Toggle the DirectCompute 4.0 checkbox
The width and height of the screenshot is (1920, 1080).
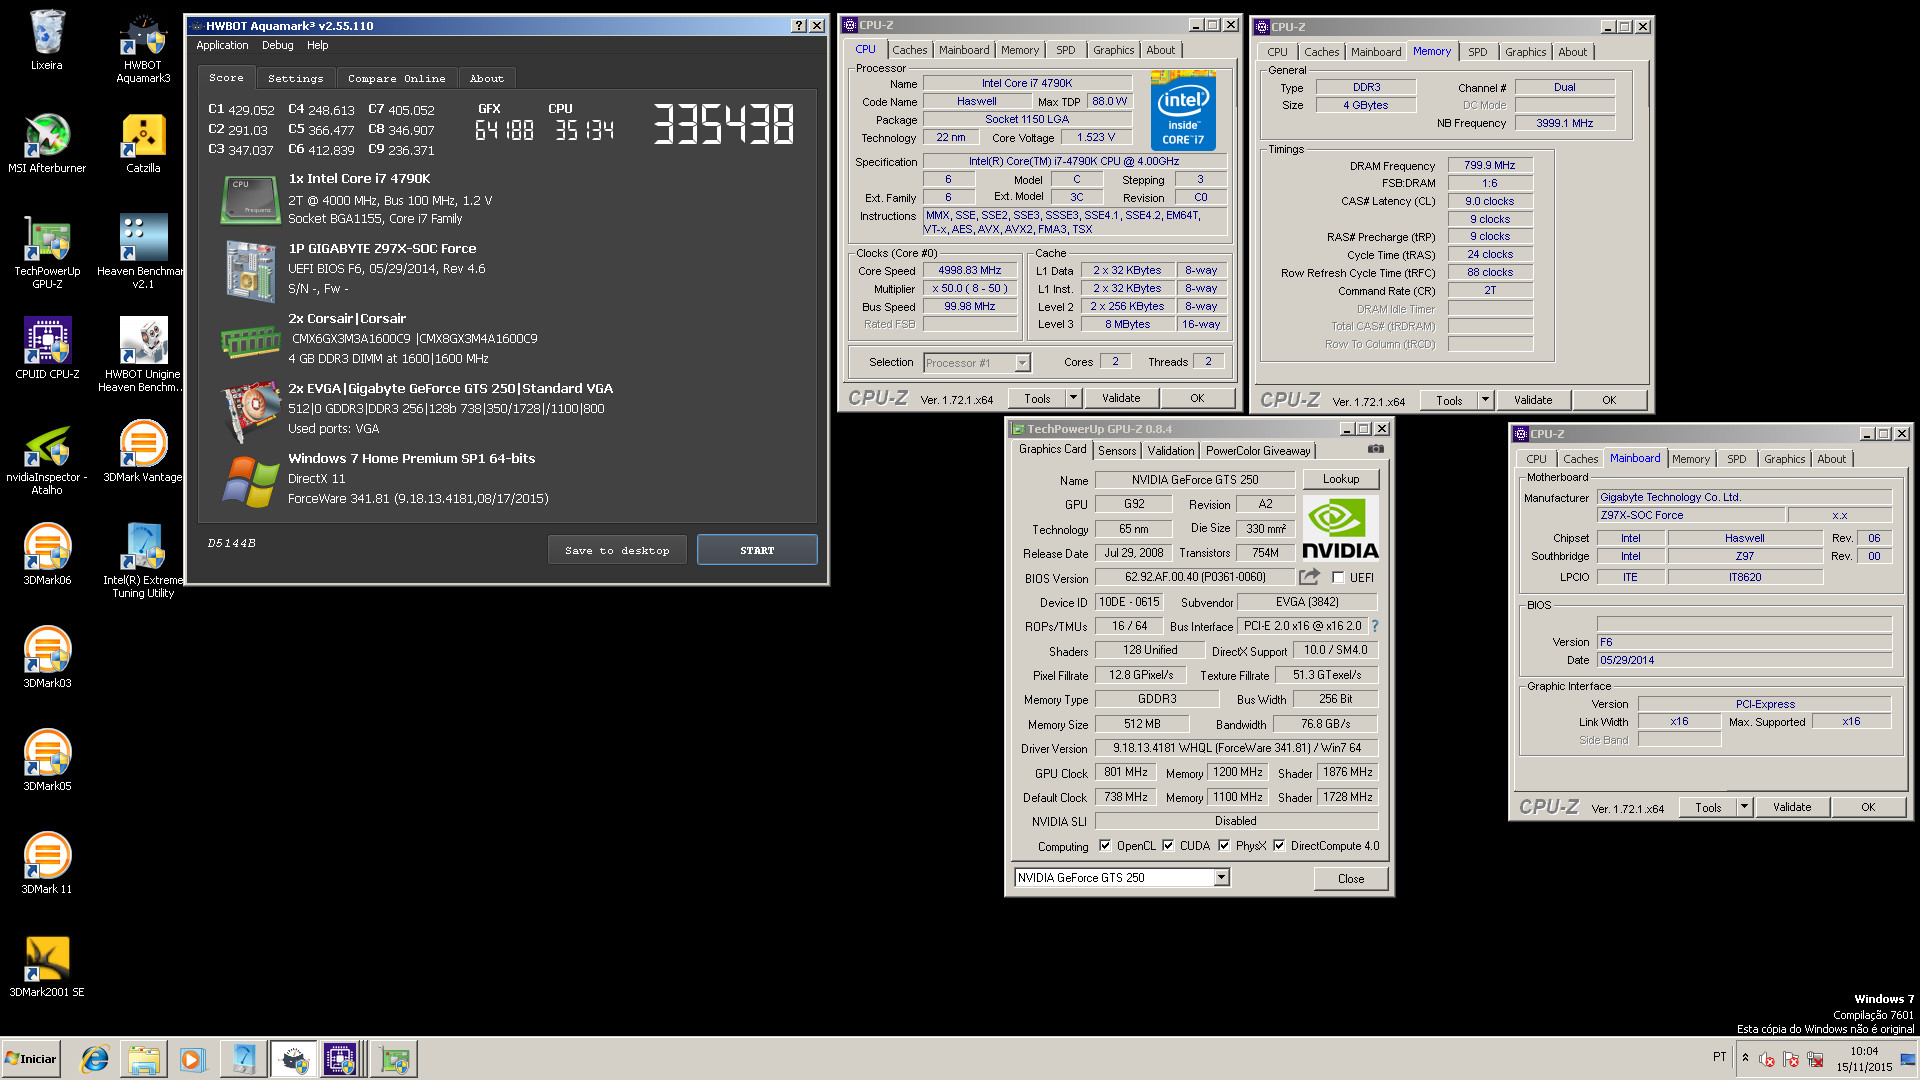tap(1279, 846)
